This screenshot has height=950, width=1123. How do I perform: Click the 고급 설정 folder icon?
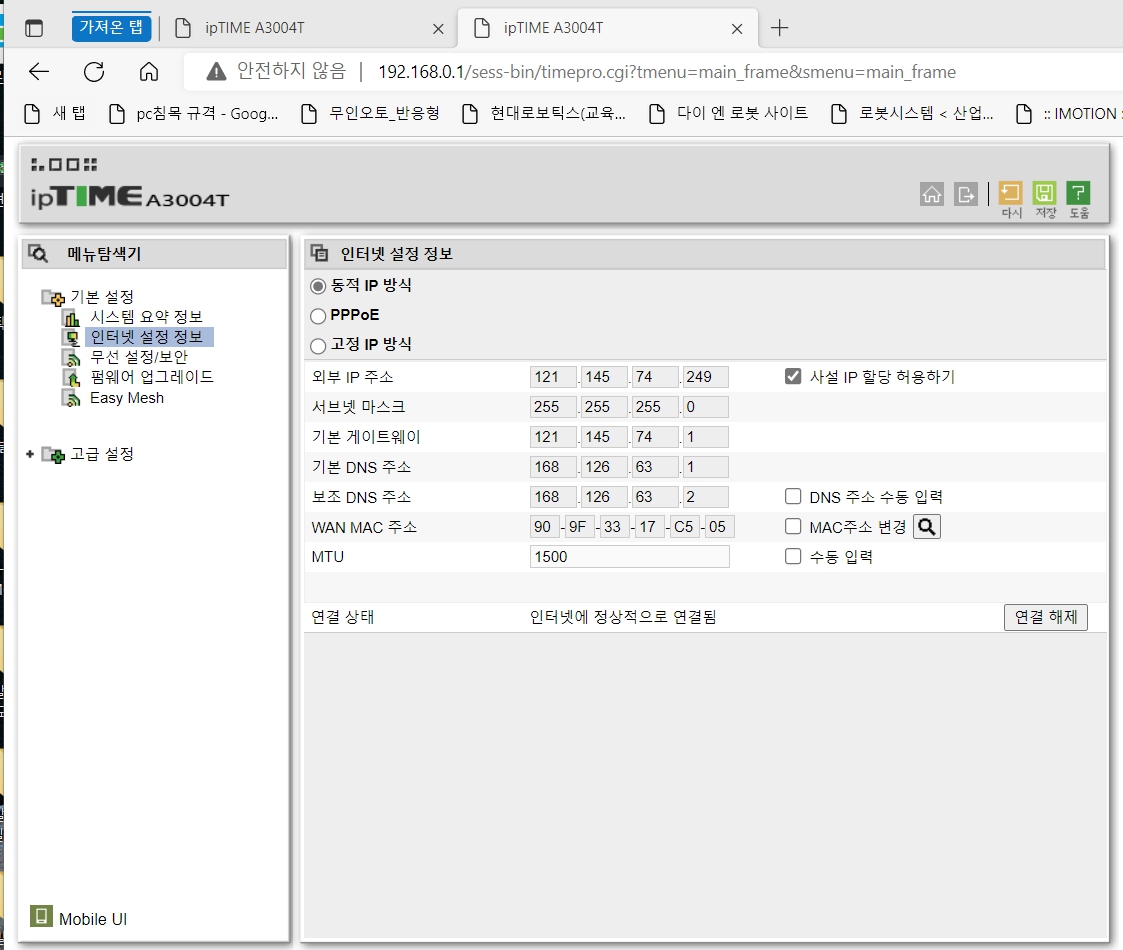(x=53, y=454)
